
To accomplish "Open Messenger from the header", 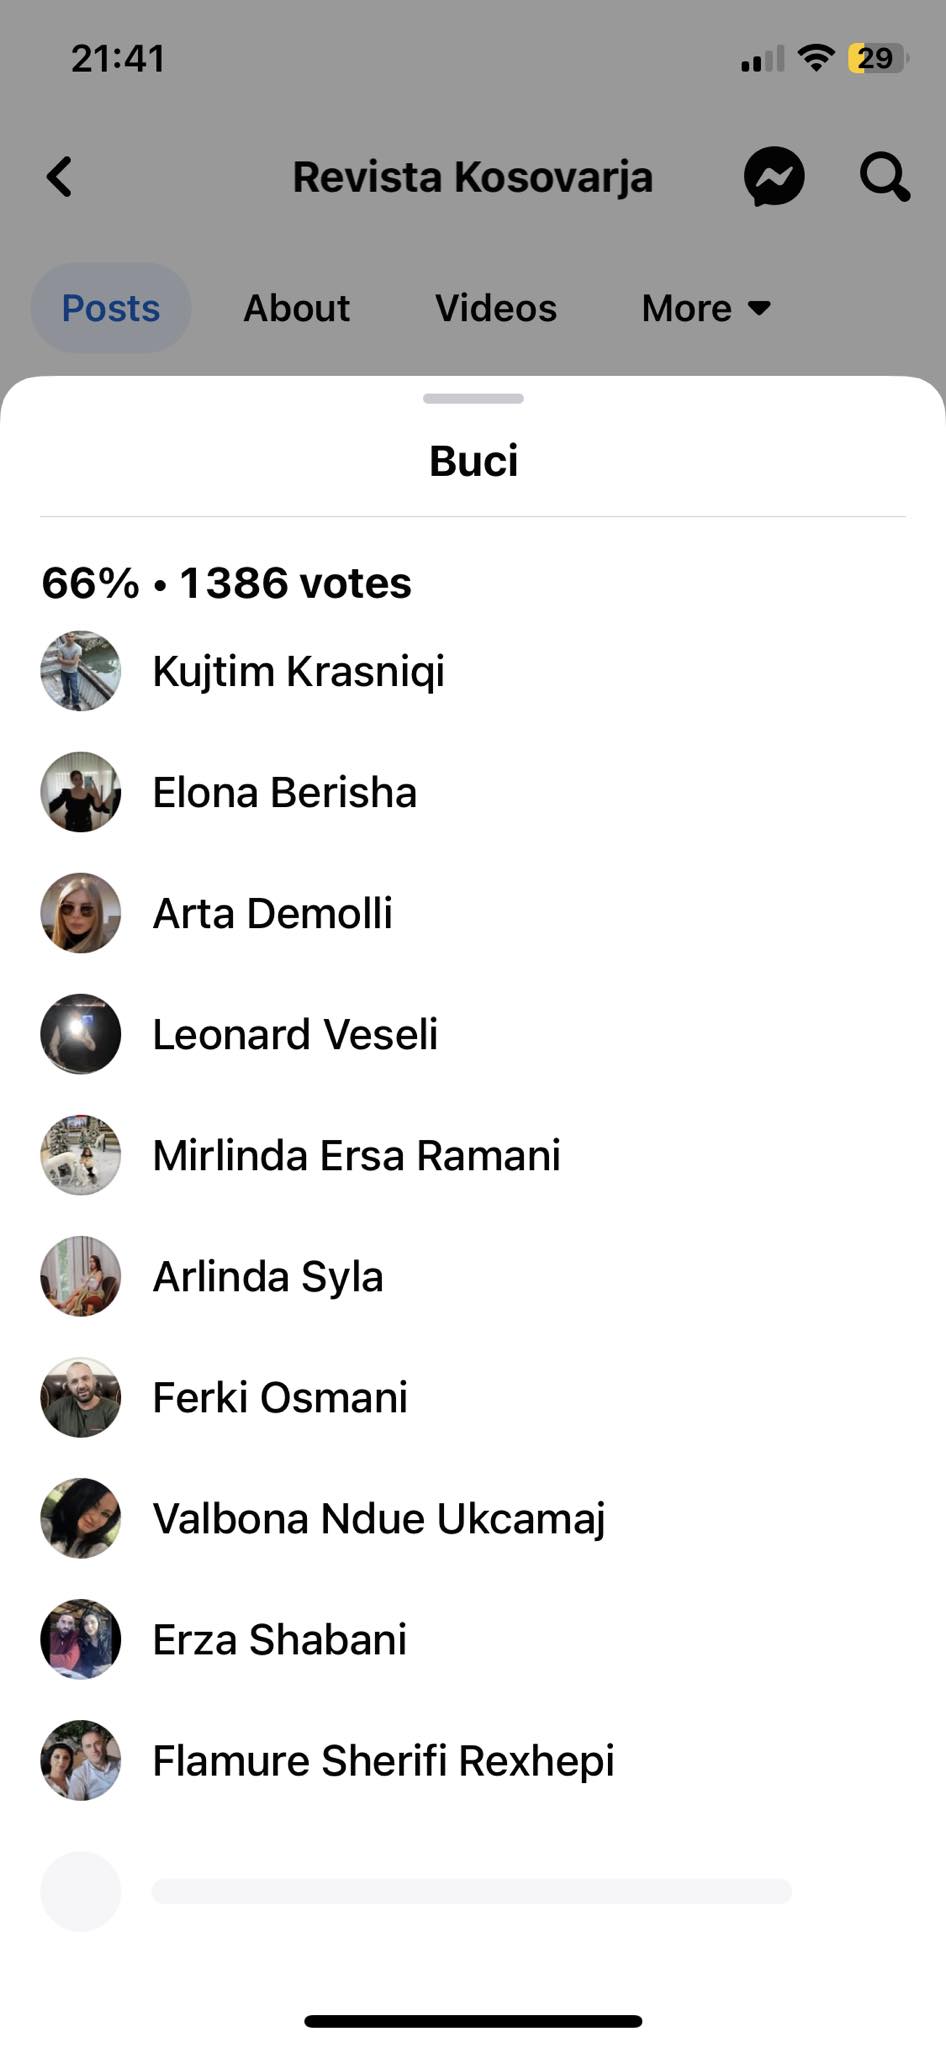I will pos(774,177).
